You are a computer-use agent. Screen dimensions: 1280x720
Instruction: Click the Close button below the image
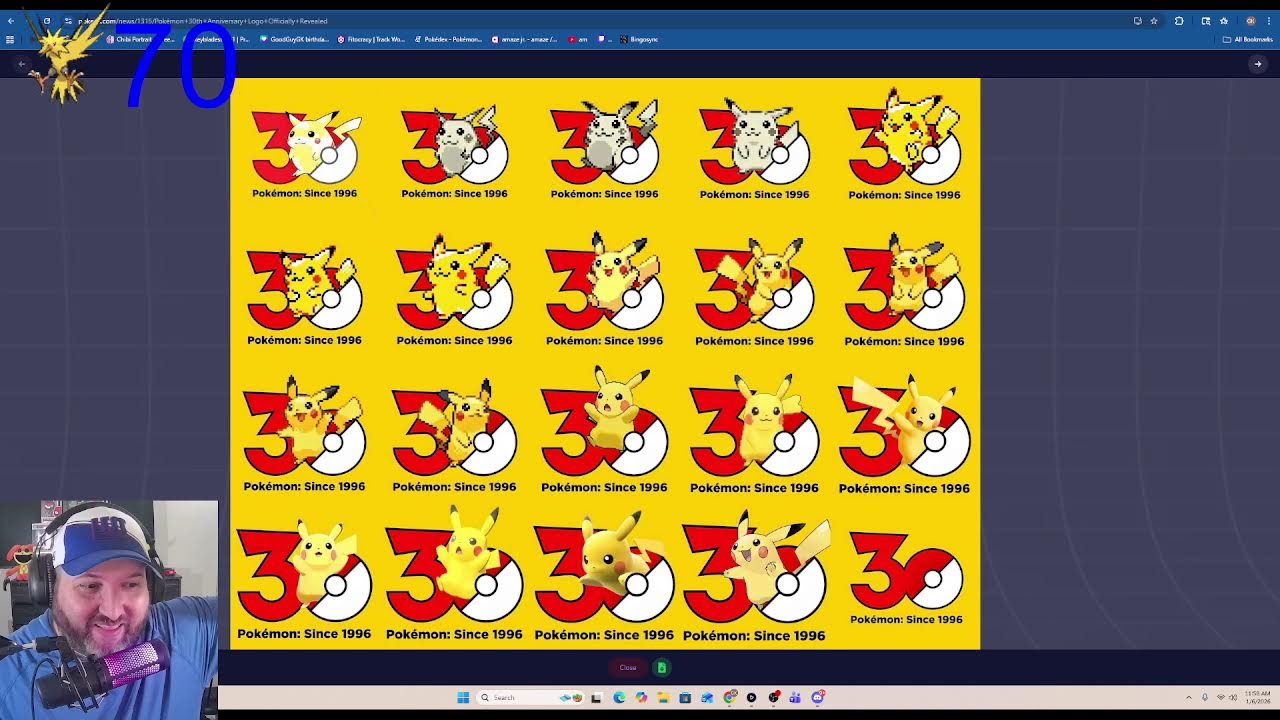tap(628, 667)
